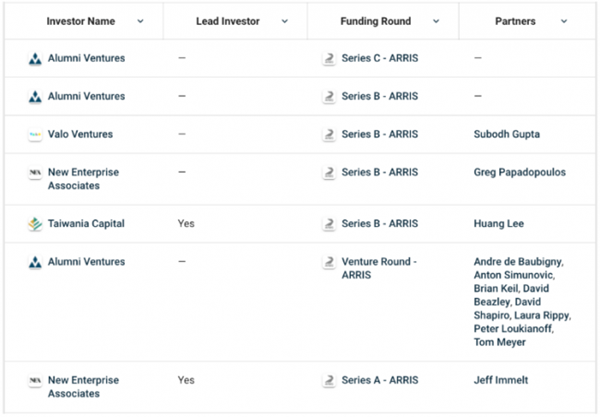The height and width of the screenshot is (417, 600).
Task: Click ARRIS icon beside Series C round
Action: (328, 59)
